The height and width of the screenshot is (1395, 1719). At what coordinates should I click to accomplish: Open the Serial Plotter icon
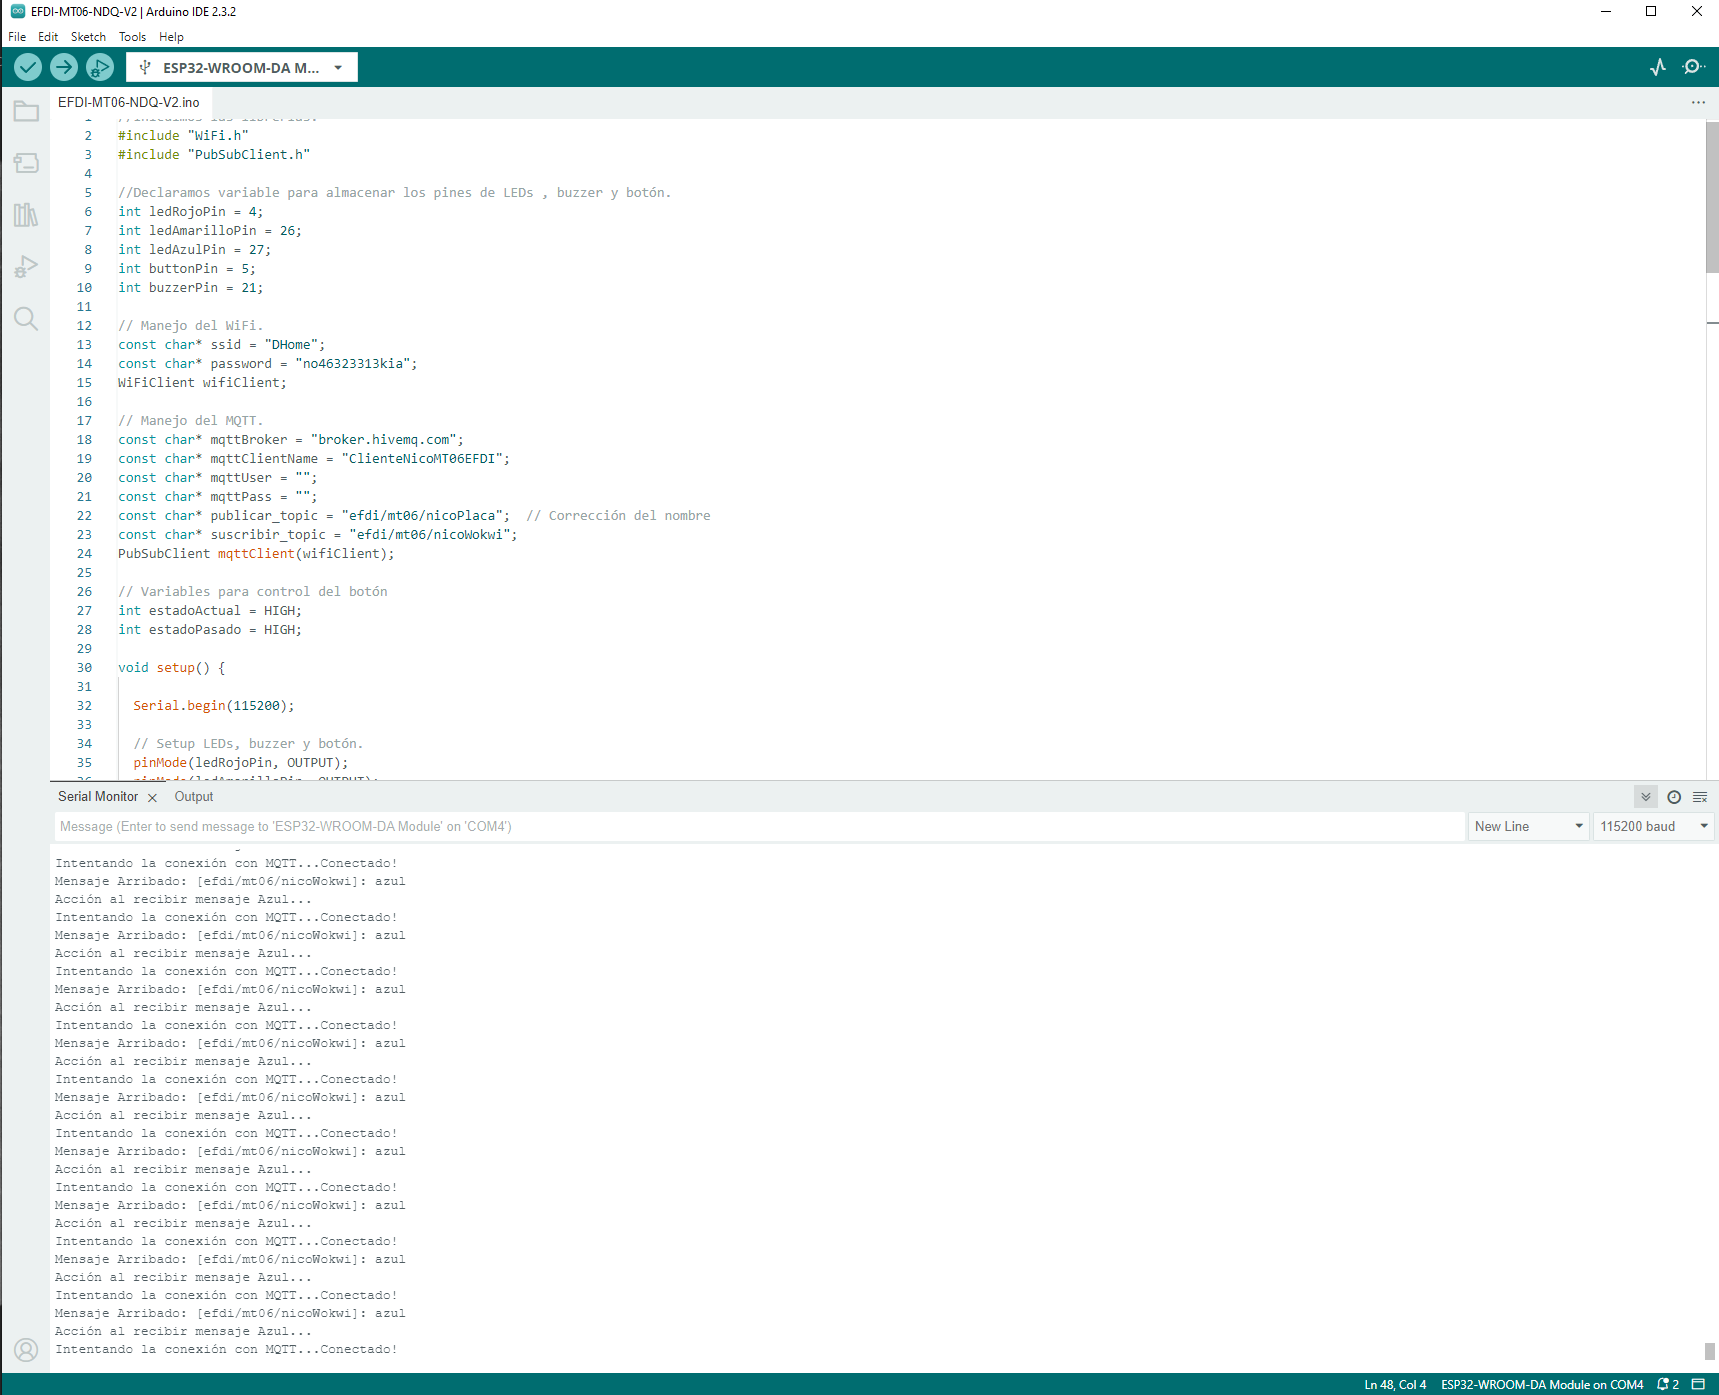(x=1658, y=67)
